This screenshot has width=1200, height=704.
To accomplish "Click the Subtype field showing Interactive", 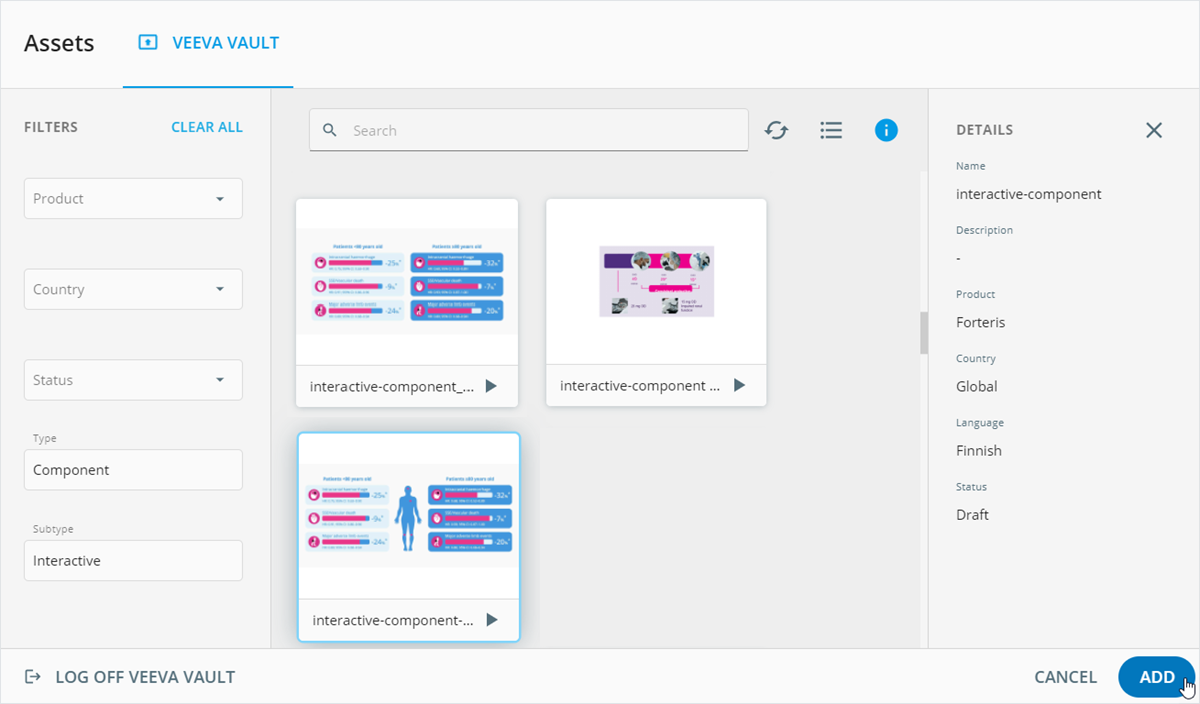I will 133,561.
